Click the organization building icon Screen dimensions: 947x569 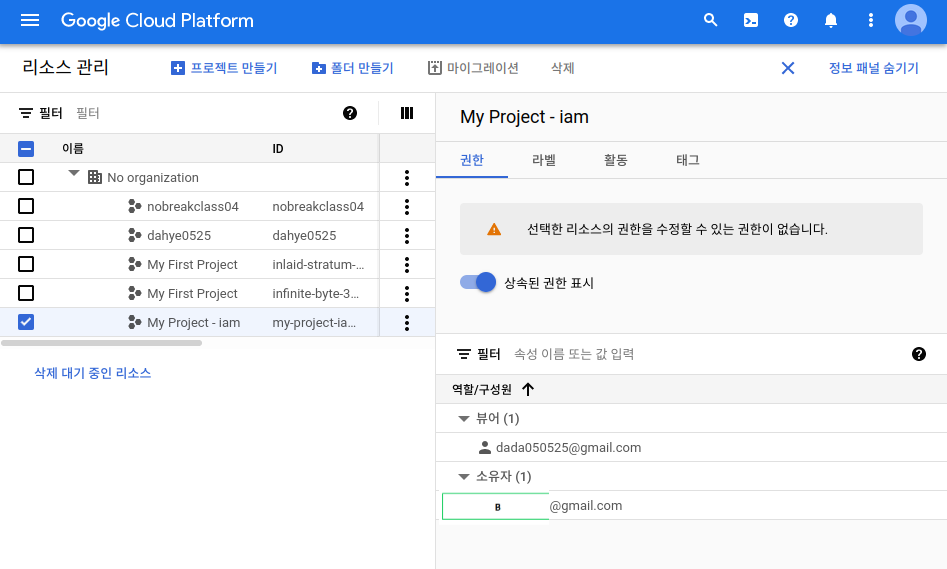point(95,177)
